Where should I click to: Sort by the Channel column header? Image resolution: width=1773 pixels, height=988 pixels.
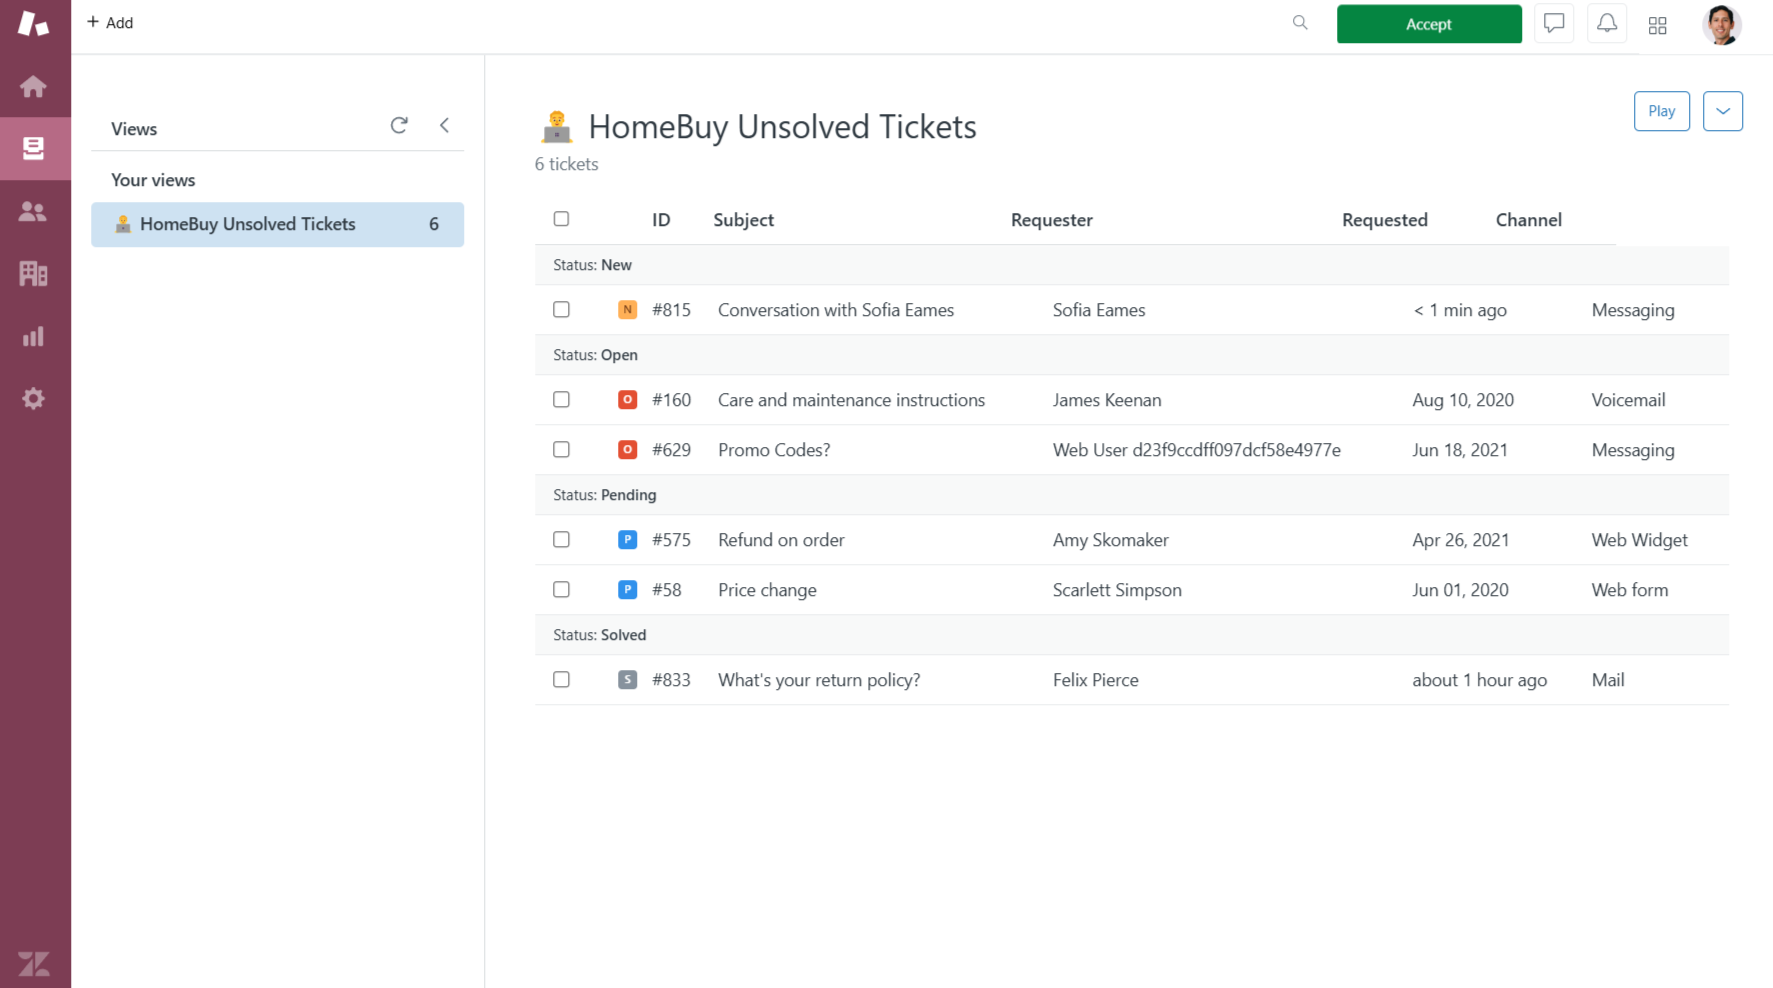[1528, 220]
